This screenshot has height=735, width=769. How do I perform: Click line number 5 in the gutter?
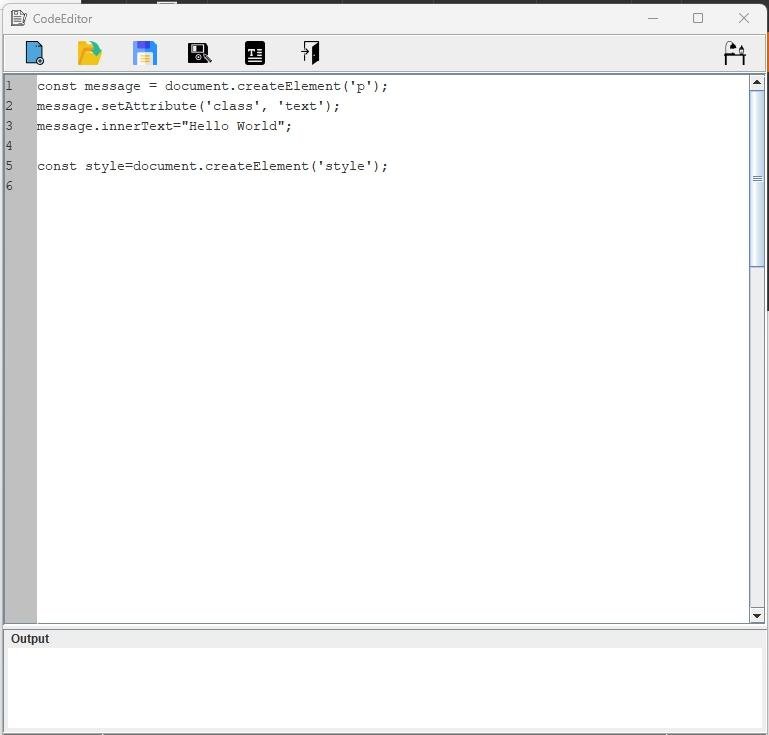[9, 166]
